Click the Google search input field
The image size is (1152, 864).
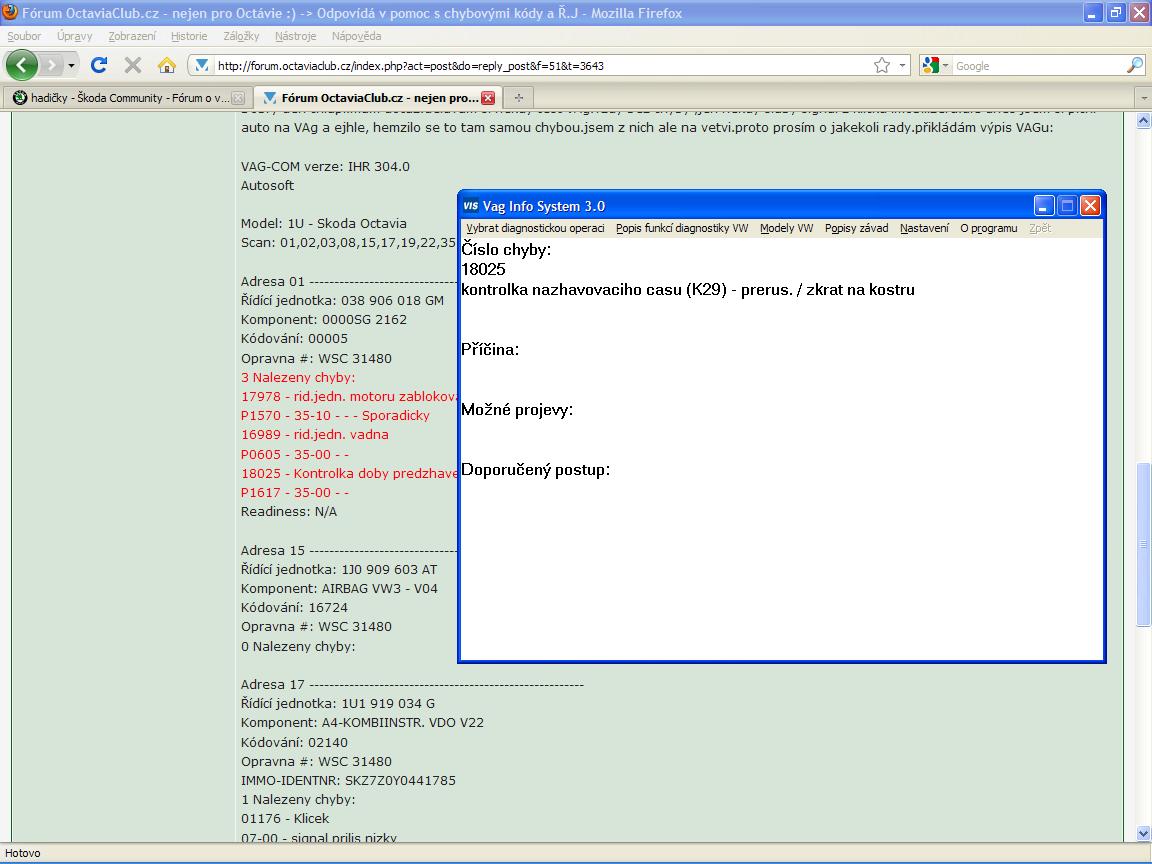point(1035,65)
